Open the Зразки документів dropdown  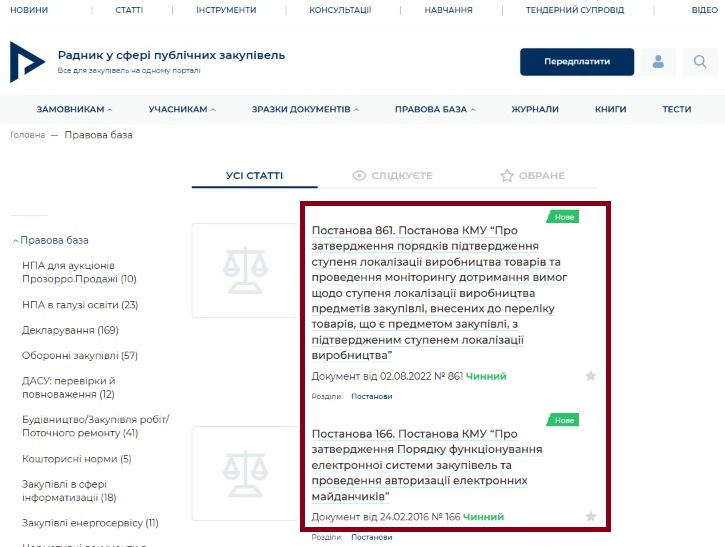point(305,109)
